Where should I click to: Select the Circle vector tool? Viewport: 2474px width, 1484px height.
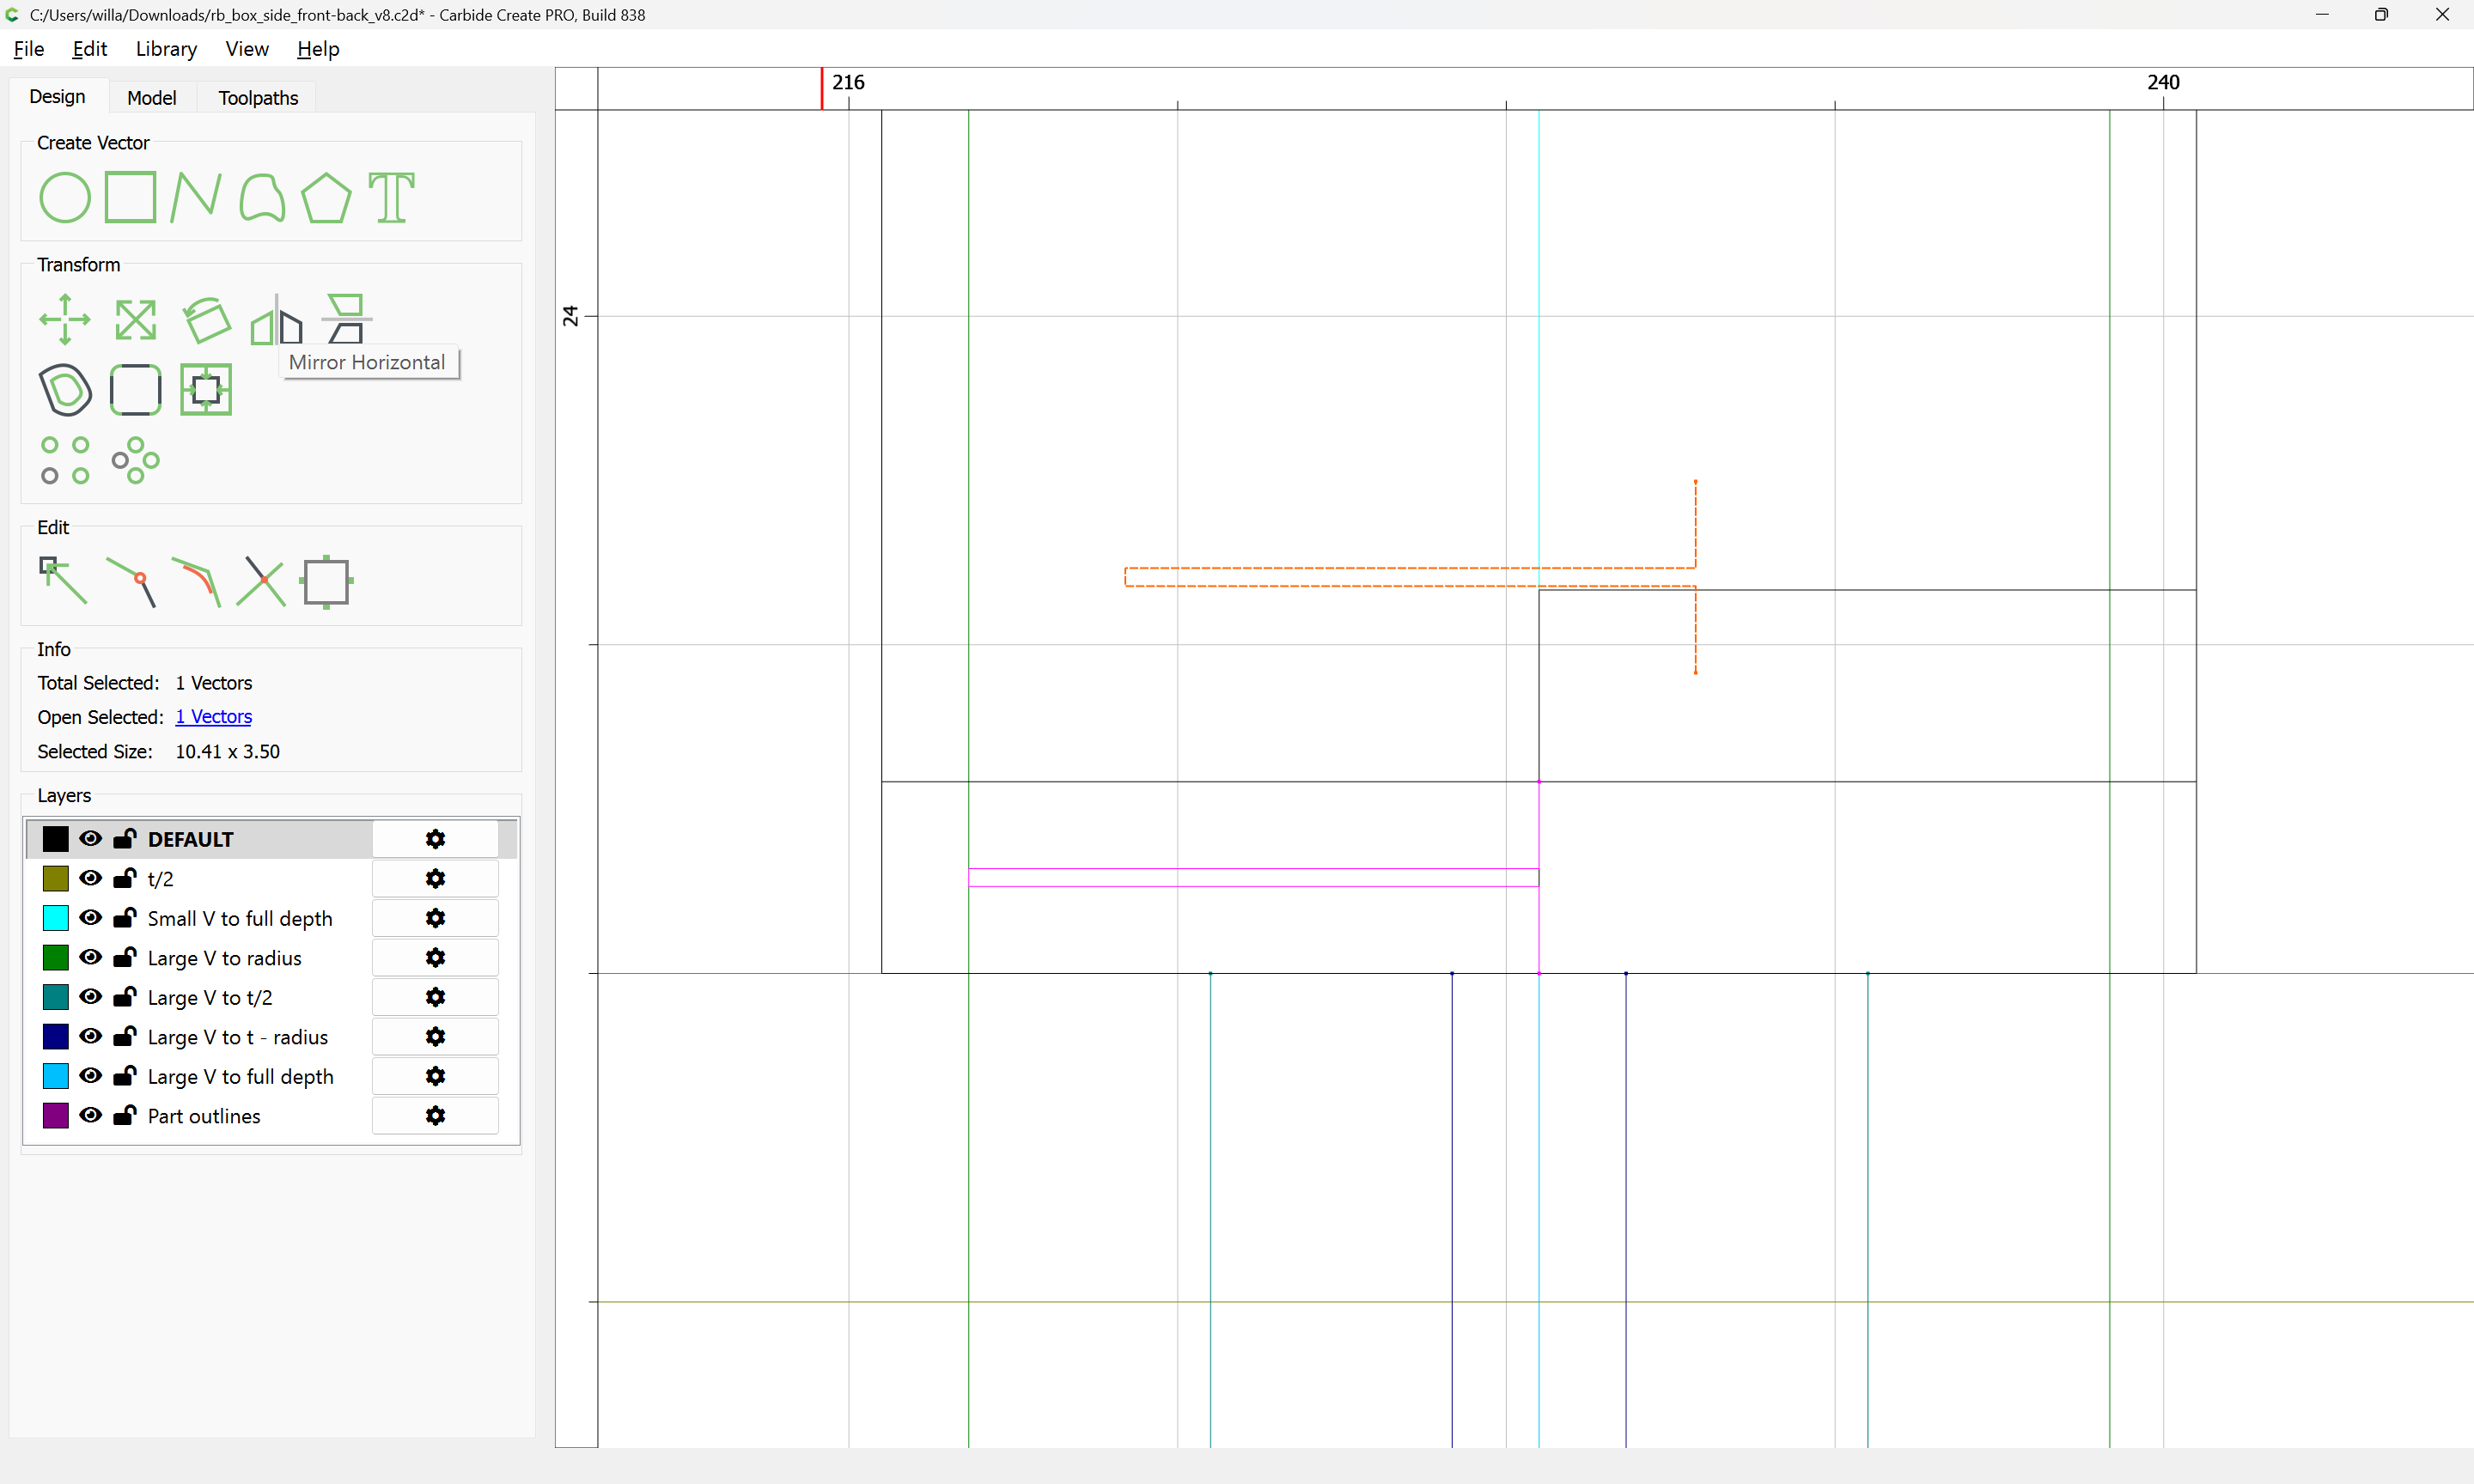point(64,197)
